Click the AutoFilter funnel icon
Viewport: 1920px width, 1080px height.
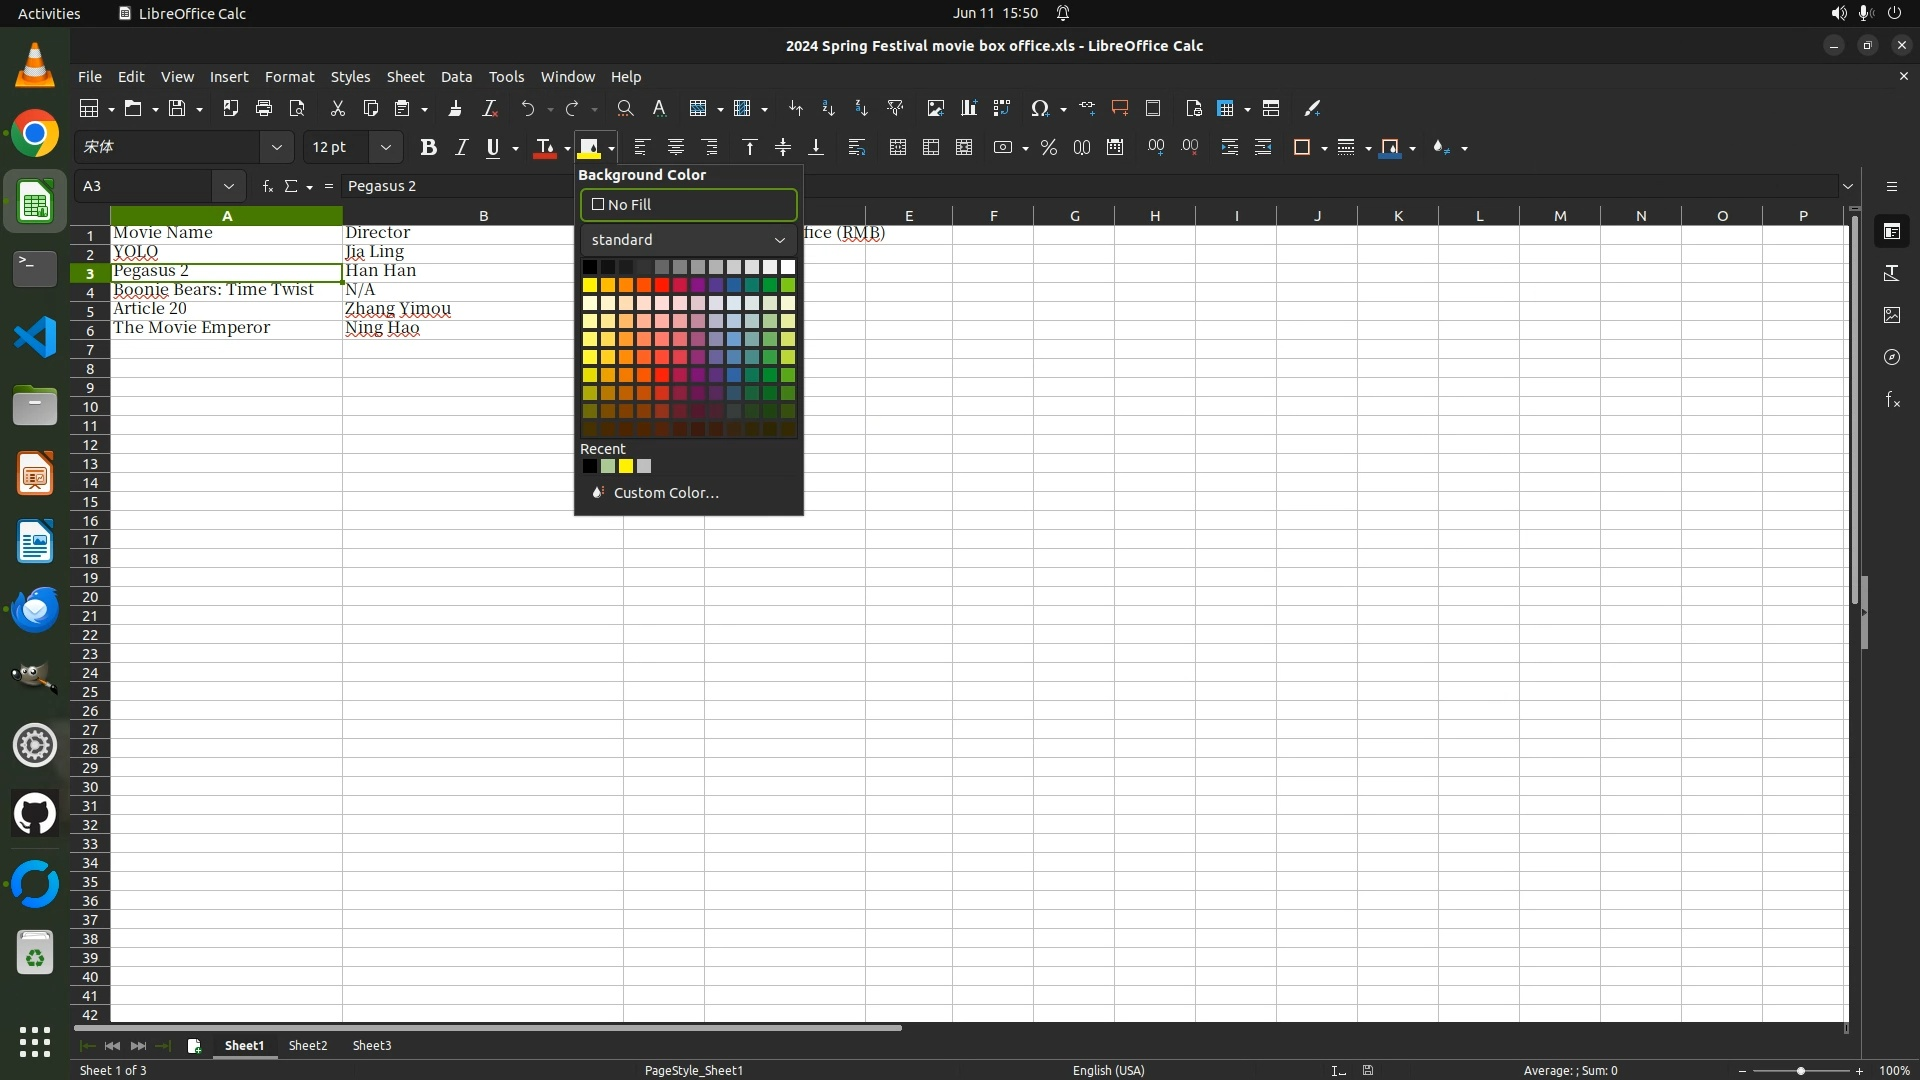point(895,108)
